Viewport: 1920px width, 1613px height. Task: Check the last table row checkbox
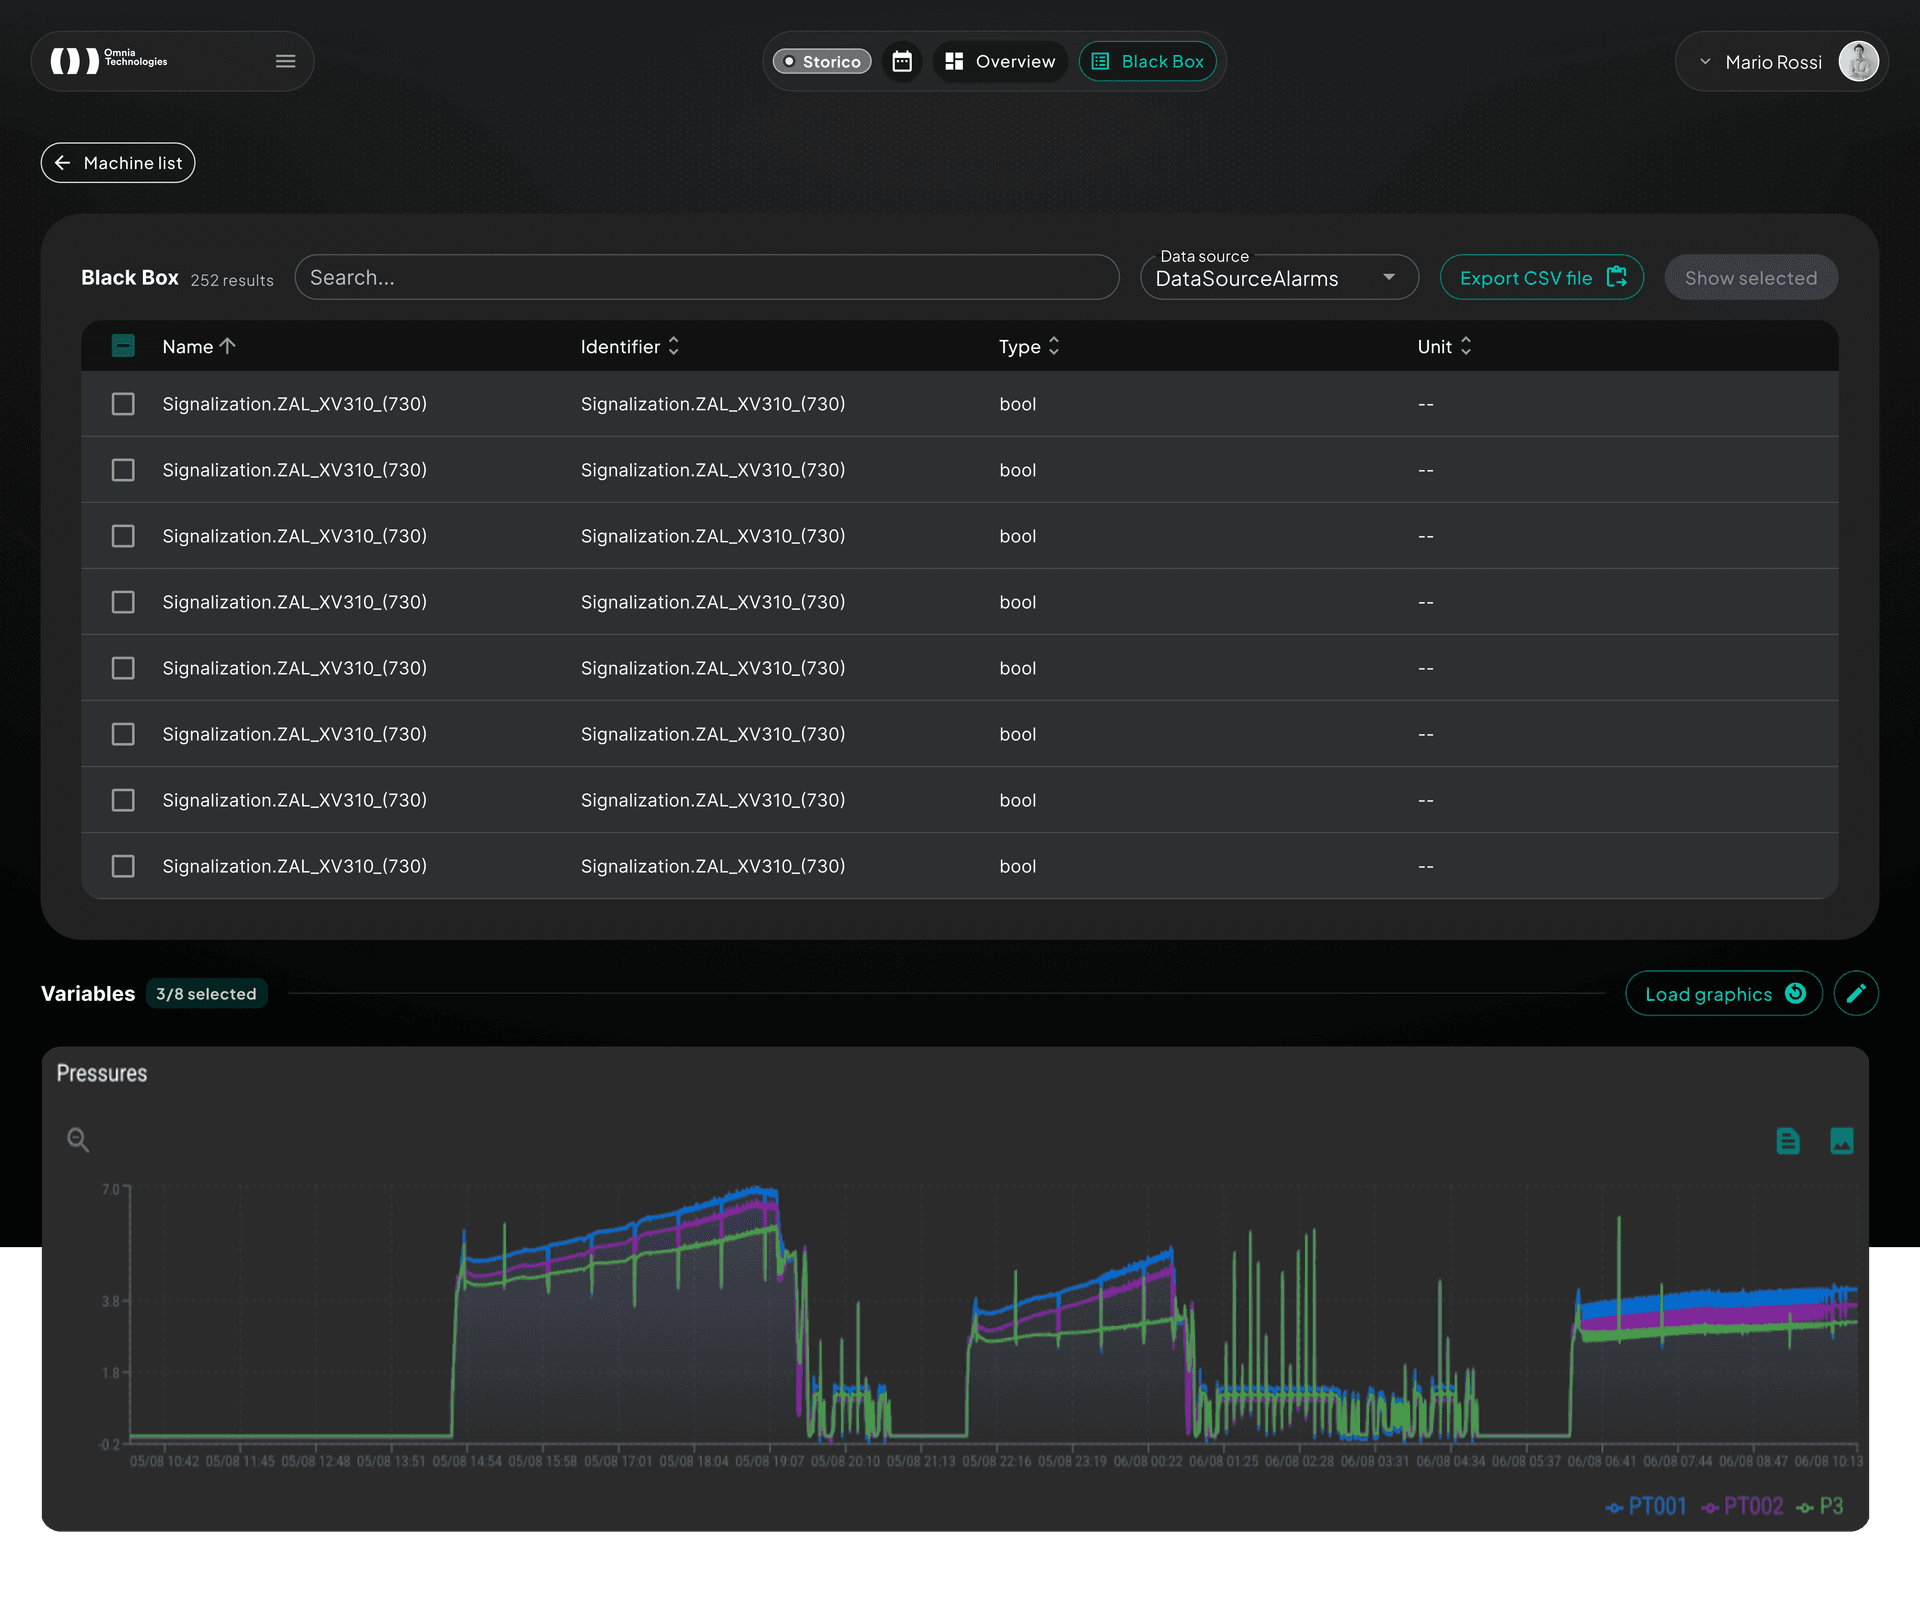(123, 866)
